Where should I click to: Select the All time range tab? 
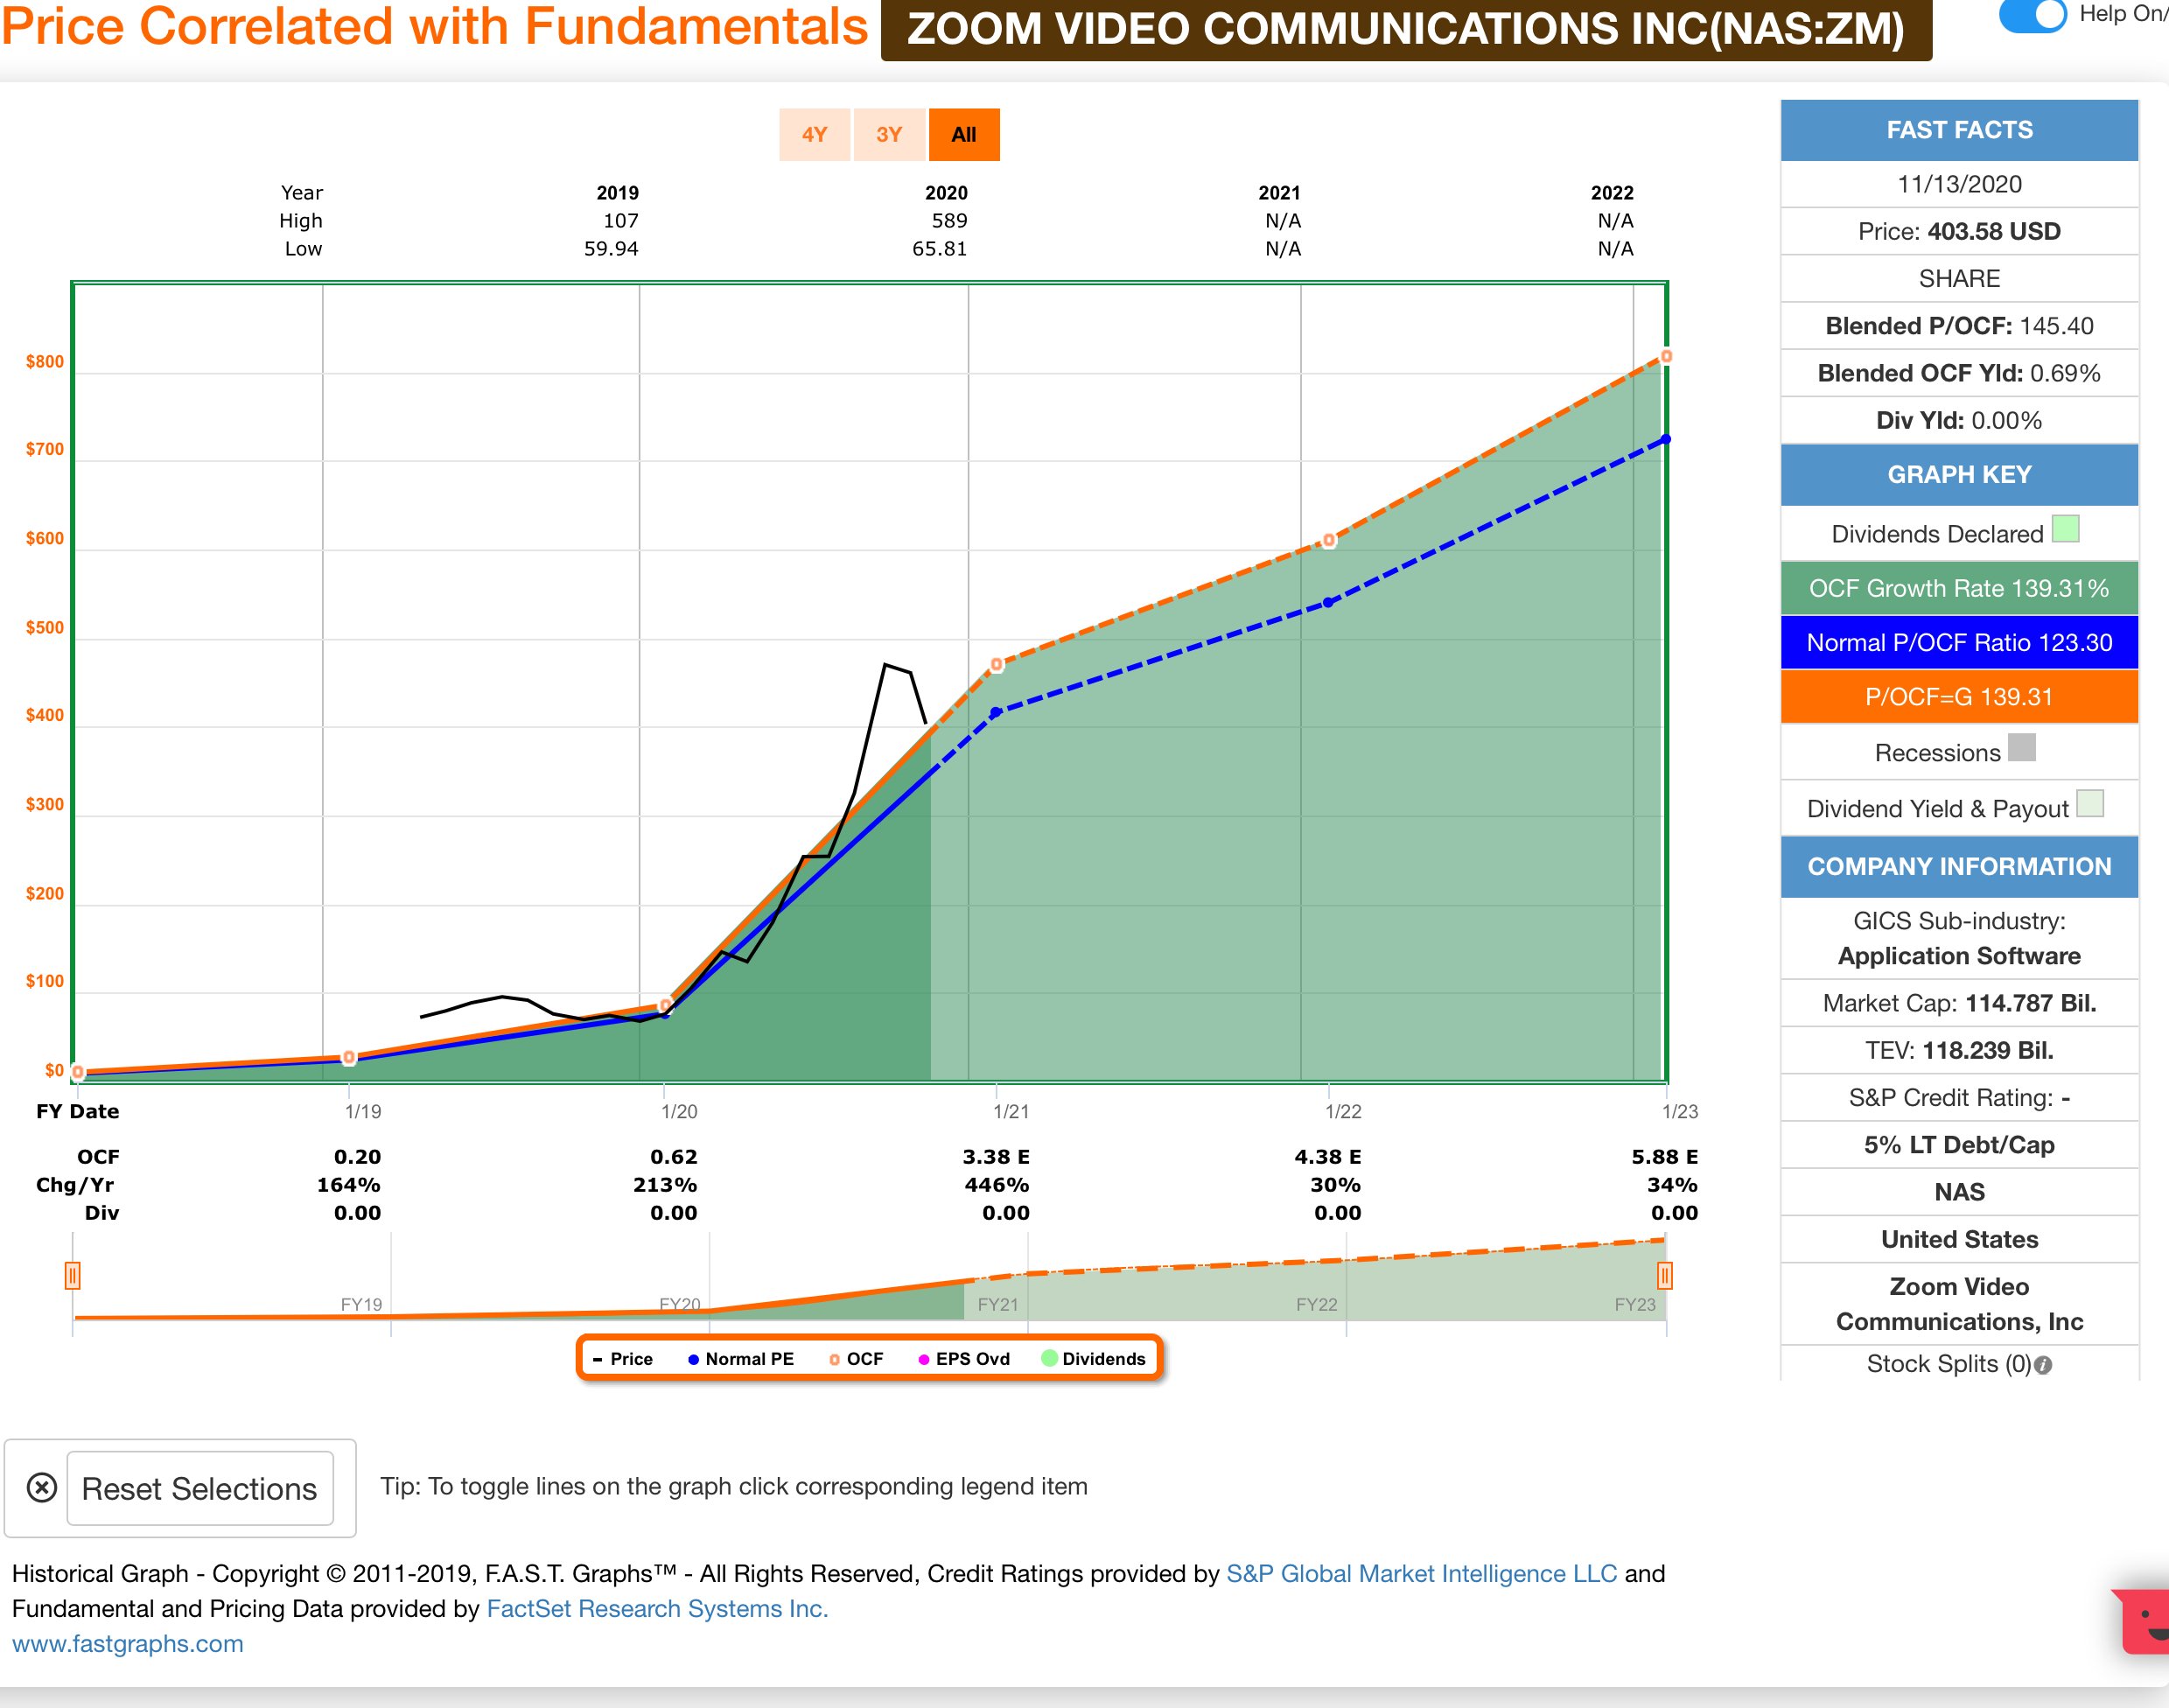click(963, 135)
